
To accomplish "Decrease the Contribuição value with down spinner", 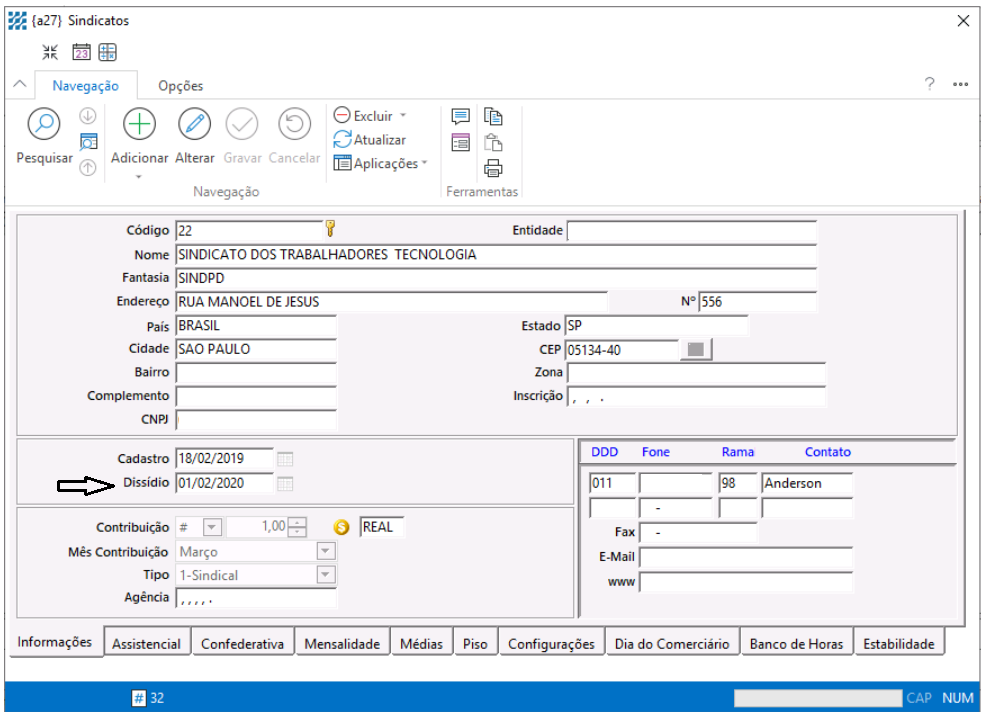I will (298, 532).
